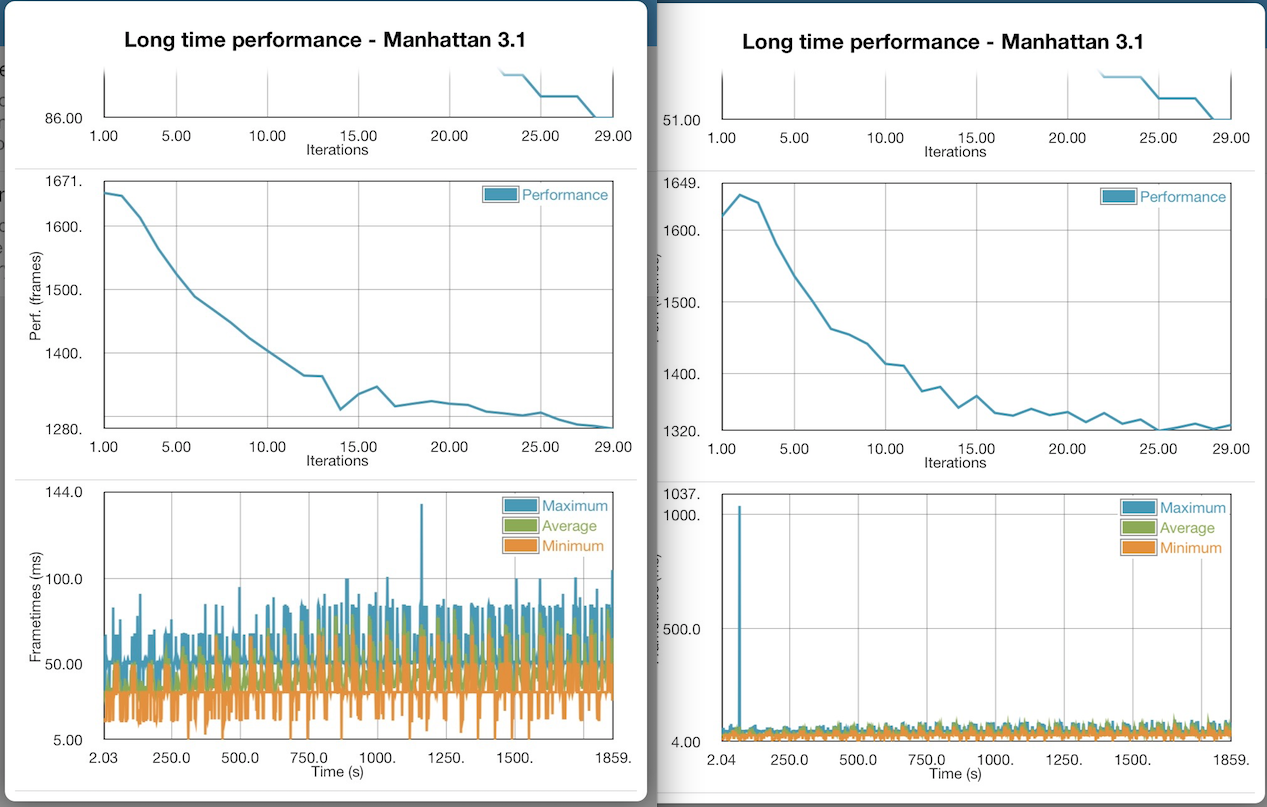Click the '1280.' axis value
The height and width of the screenshot is (807, 1267).
(63, 429)
